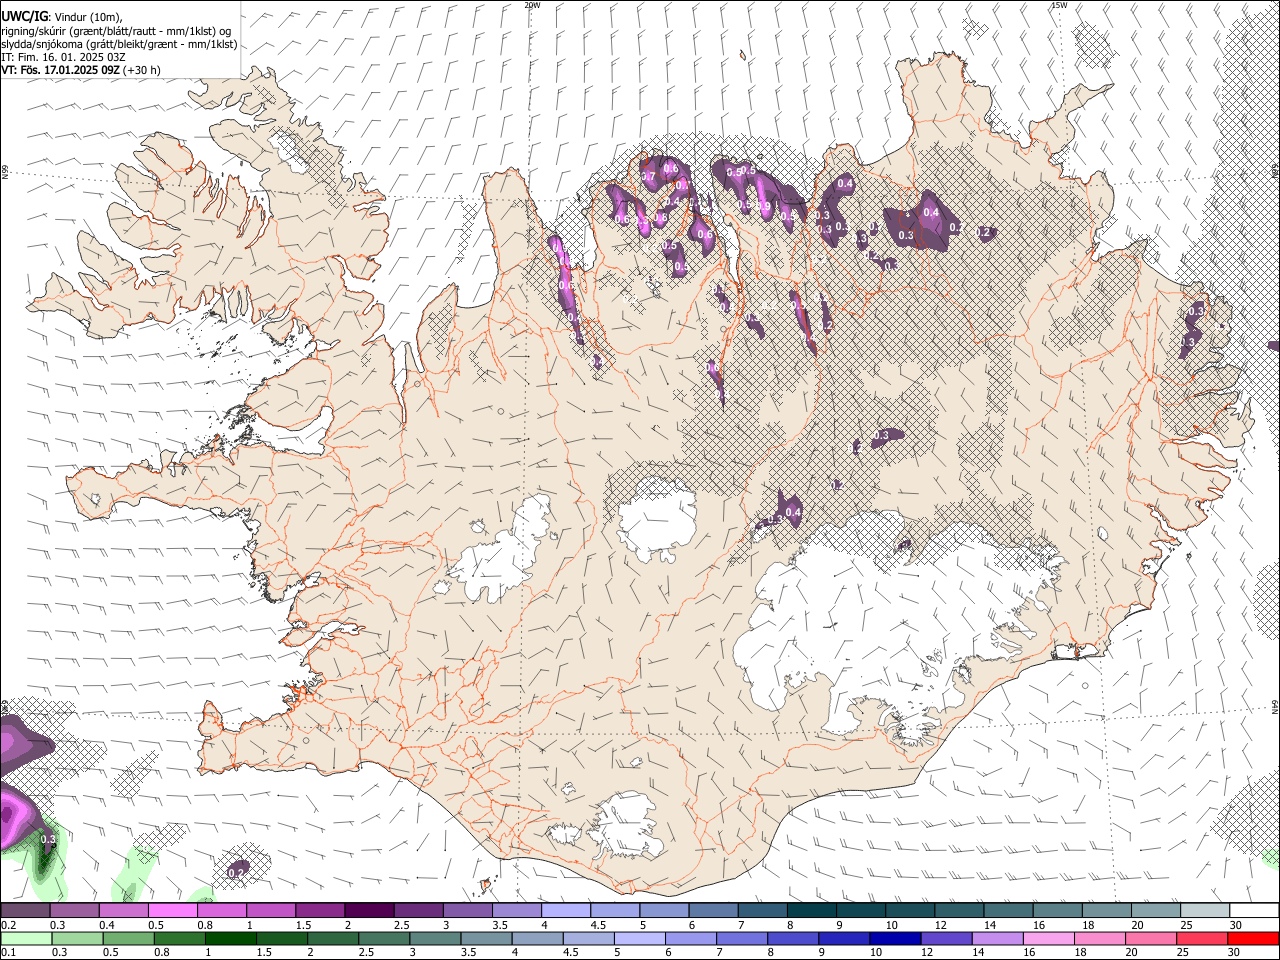Pick the rain-scale swatch between 2 and 2.5

[333, 938]
